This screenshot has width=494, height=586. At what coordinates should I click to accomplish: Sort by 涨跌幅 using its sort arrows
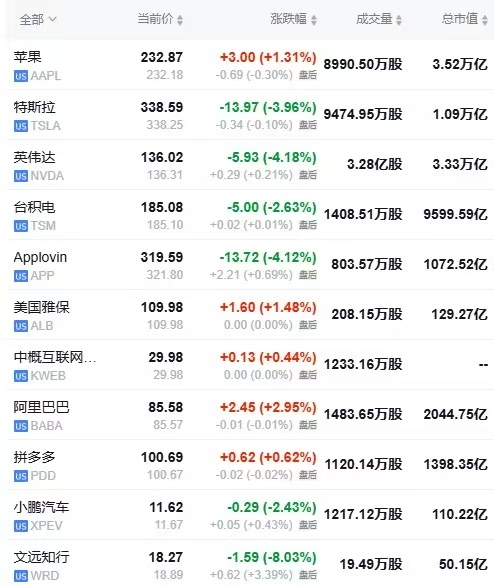(314, 20)
